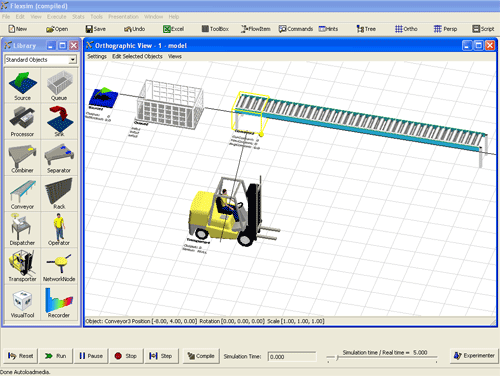
Task: Pick the Queue object icon
Action: (x=59, y=85)
